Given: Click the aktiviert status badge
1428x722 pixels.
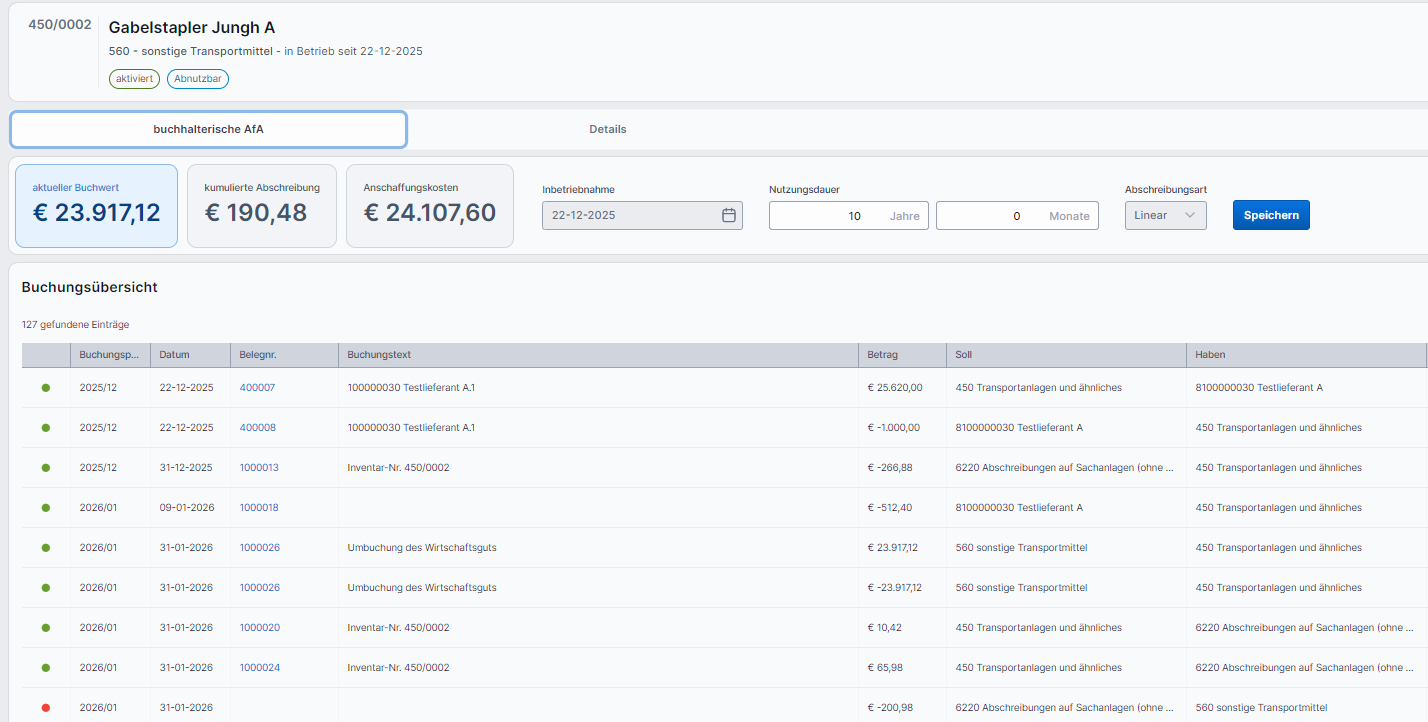Looking at the screenshot, I should [x=134, y=79].
